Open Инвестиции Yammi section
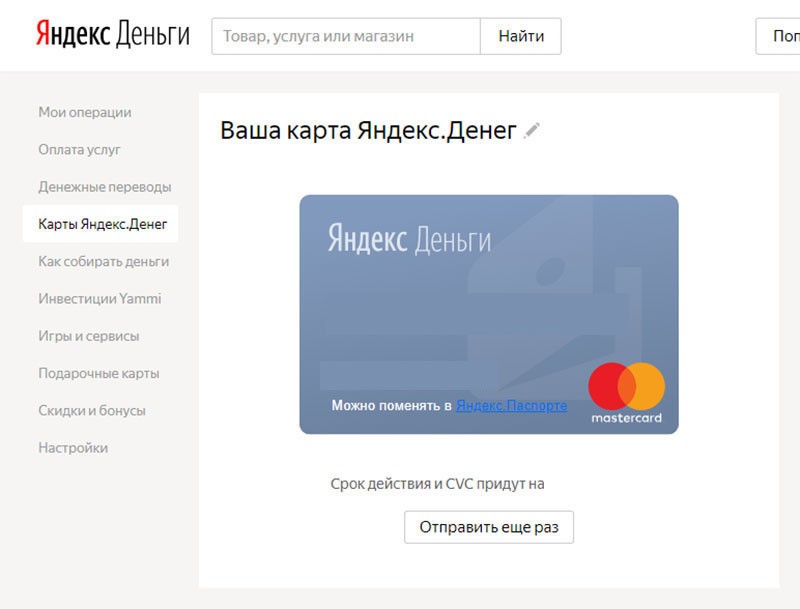This screenshot has height=609, width=800. pos(99,298)
